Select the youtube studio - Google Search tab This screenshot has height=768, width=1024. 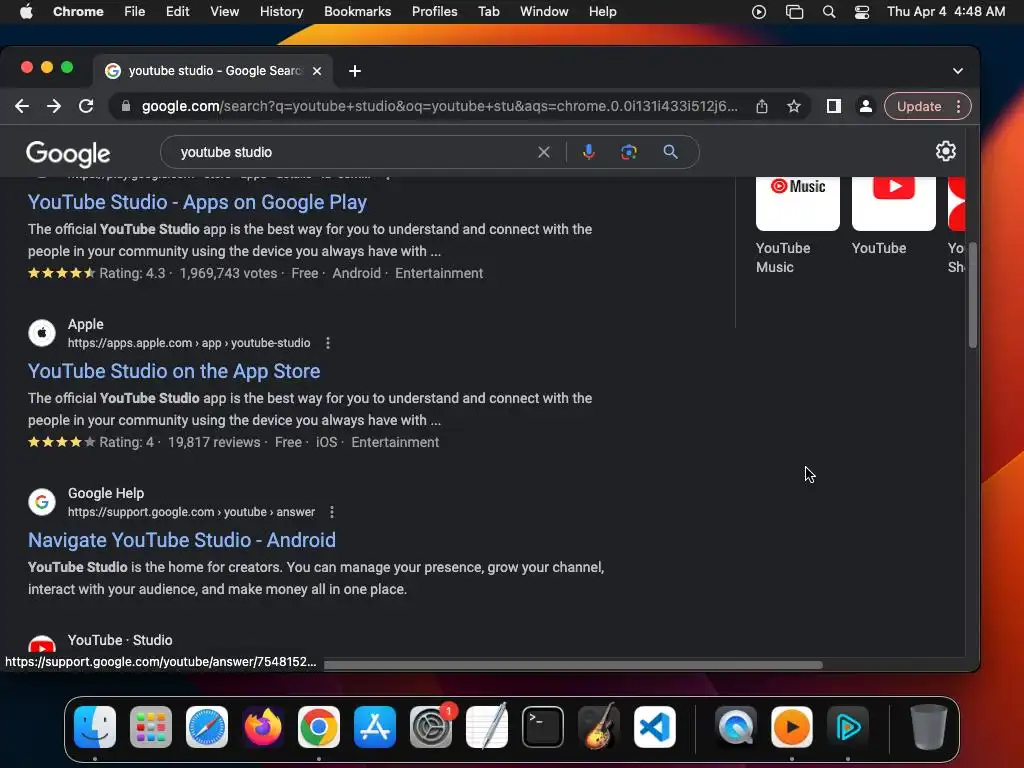coord(213,71)
